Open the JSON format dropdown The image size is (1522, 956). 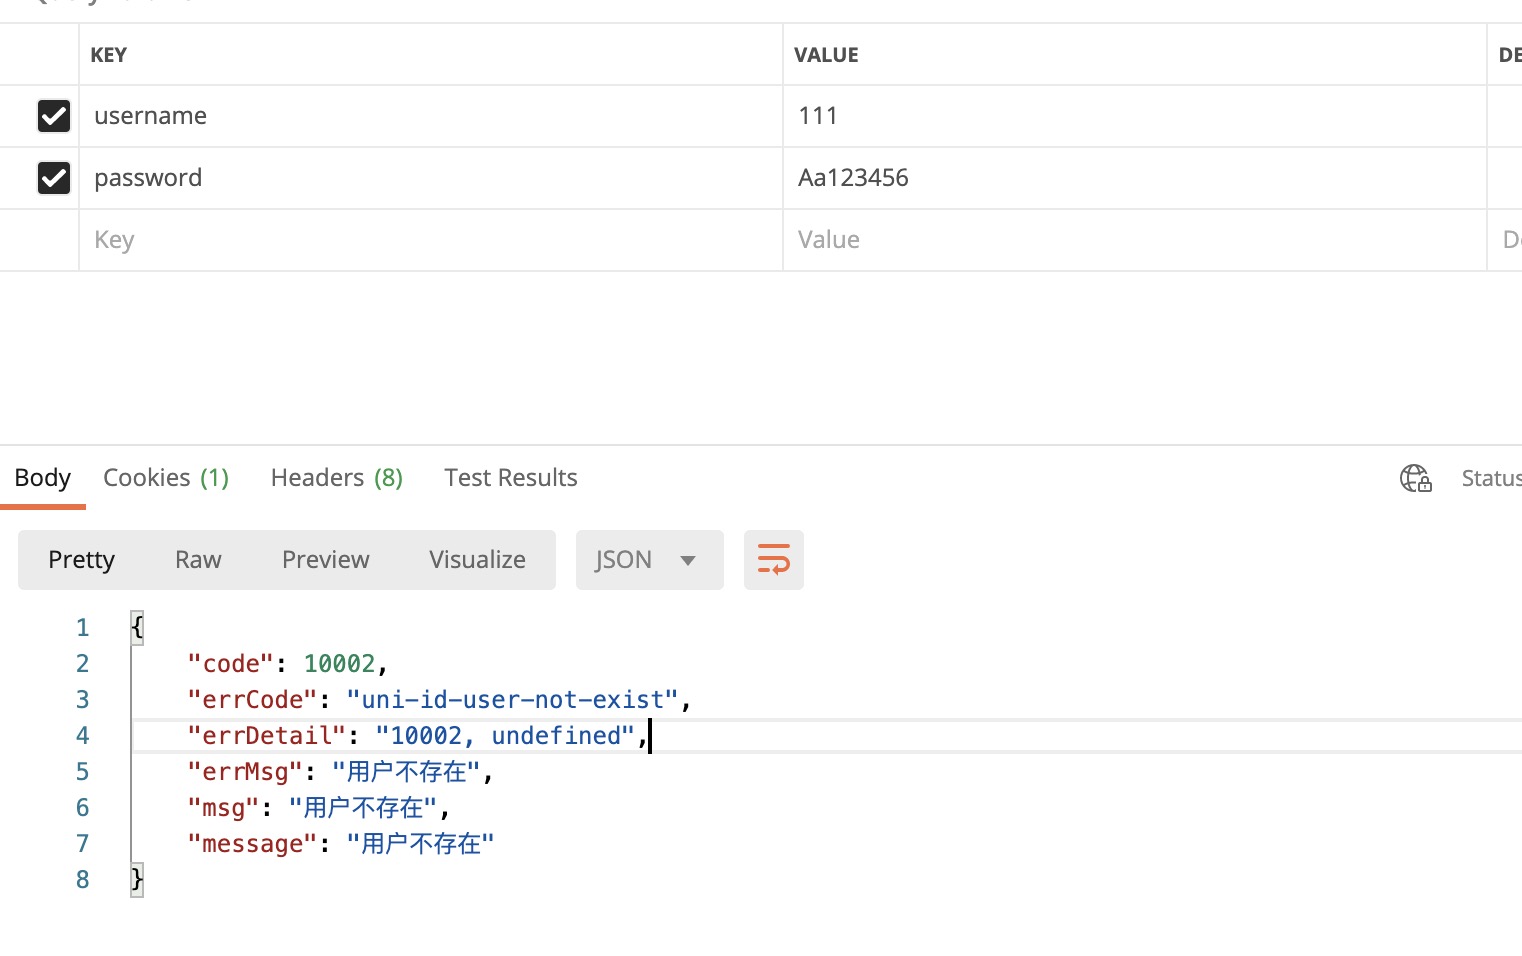pyautogui.click(x=648, y=560)
